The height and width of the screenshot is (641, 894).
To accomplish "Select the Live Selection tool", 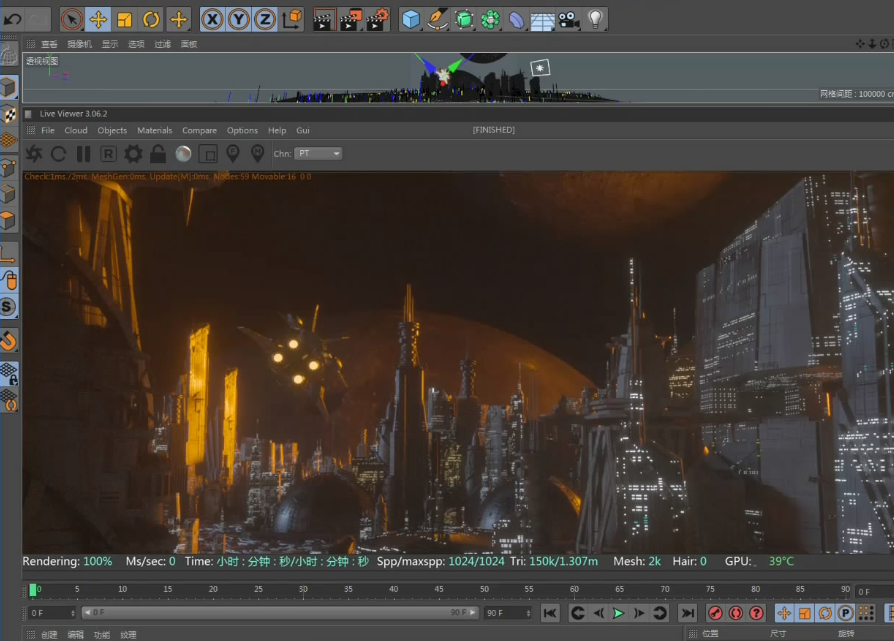I will 72,19.
